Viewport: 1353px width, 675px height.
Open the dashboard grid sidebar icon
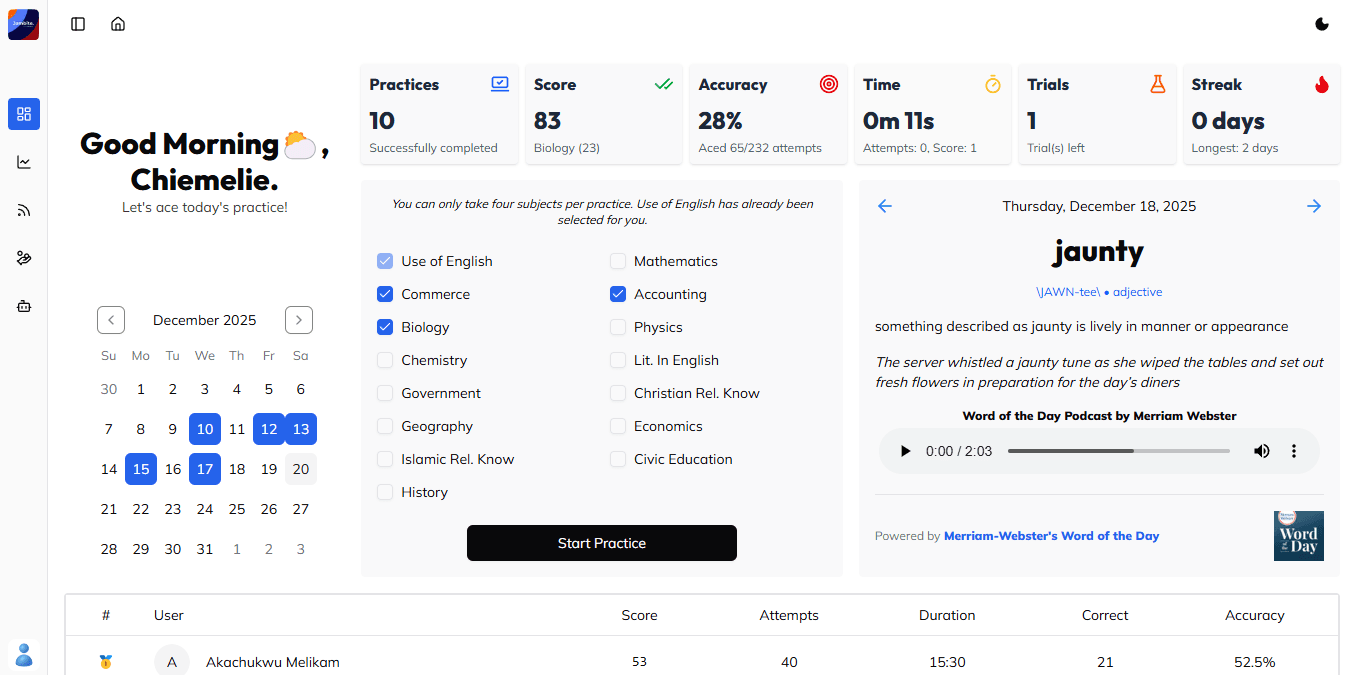pyautogui.click(x=24, y=114)
